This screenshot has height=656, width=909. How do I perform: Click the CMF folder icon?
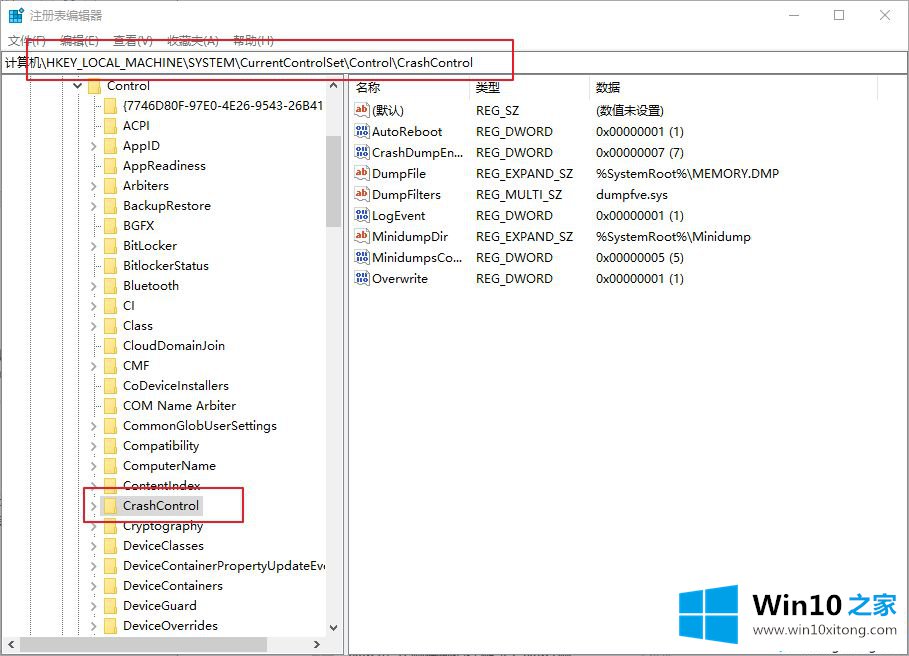tap(110, 366)
